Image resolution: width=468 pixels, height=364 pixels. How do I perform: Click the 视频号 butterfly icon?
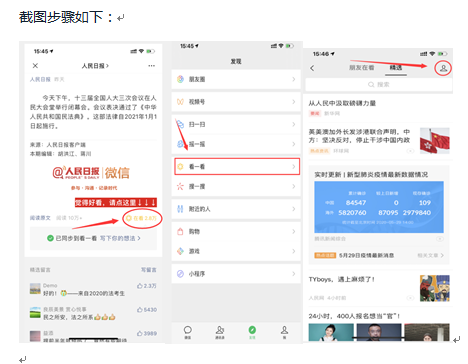[180, 102]
